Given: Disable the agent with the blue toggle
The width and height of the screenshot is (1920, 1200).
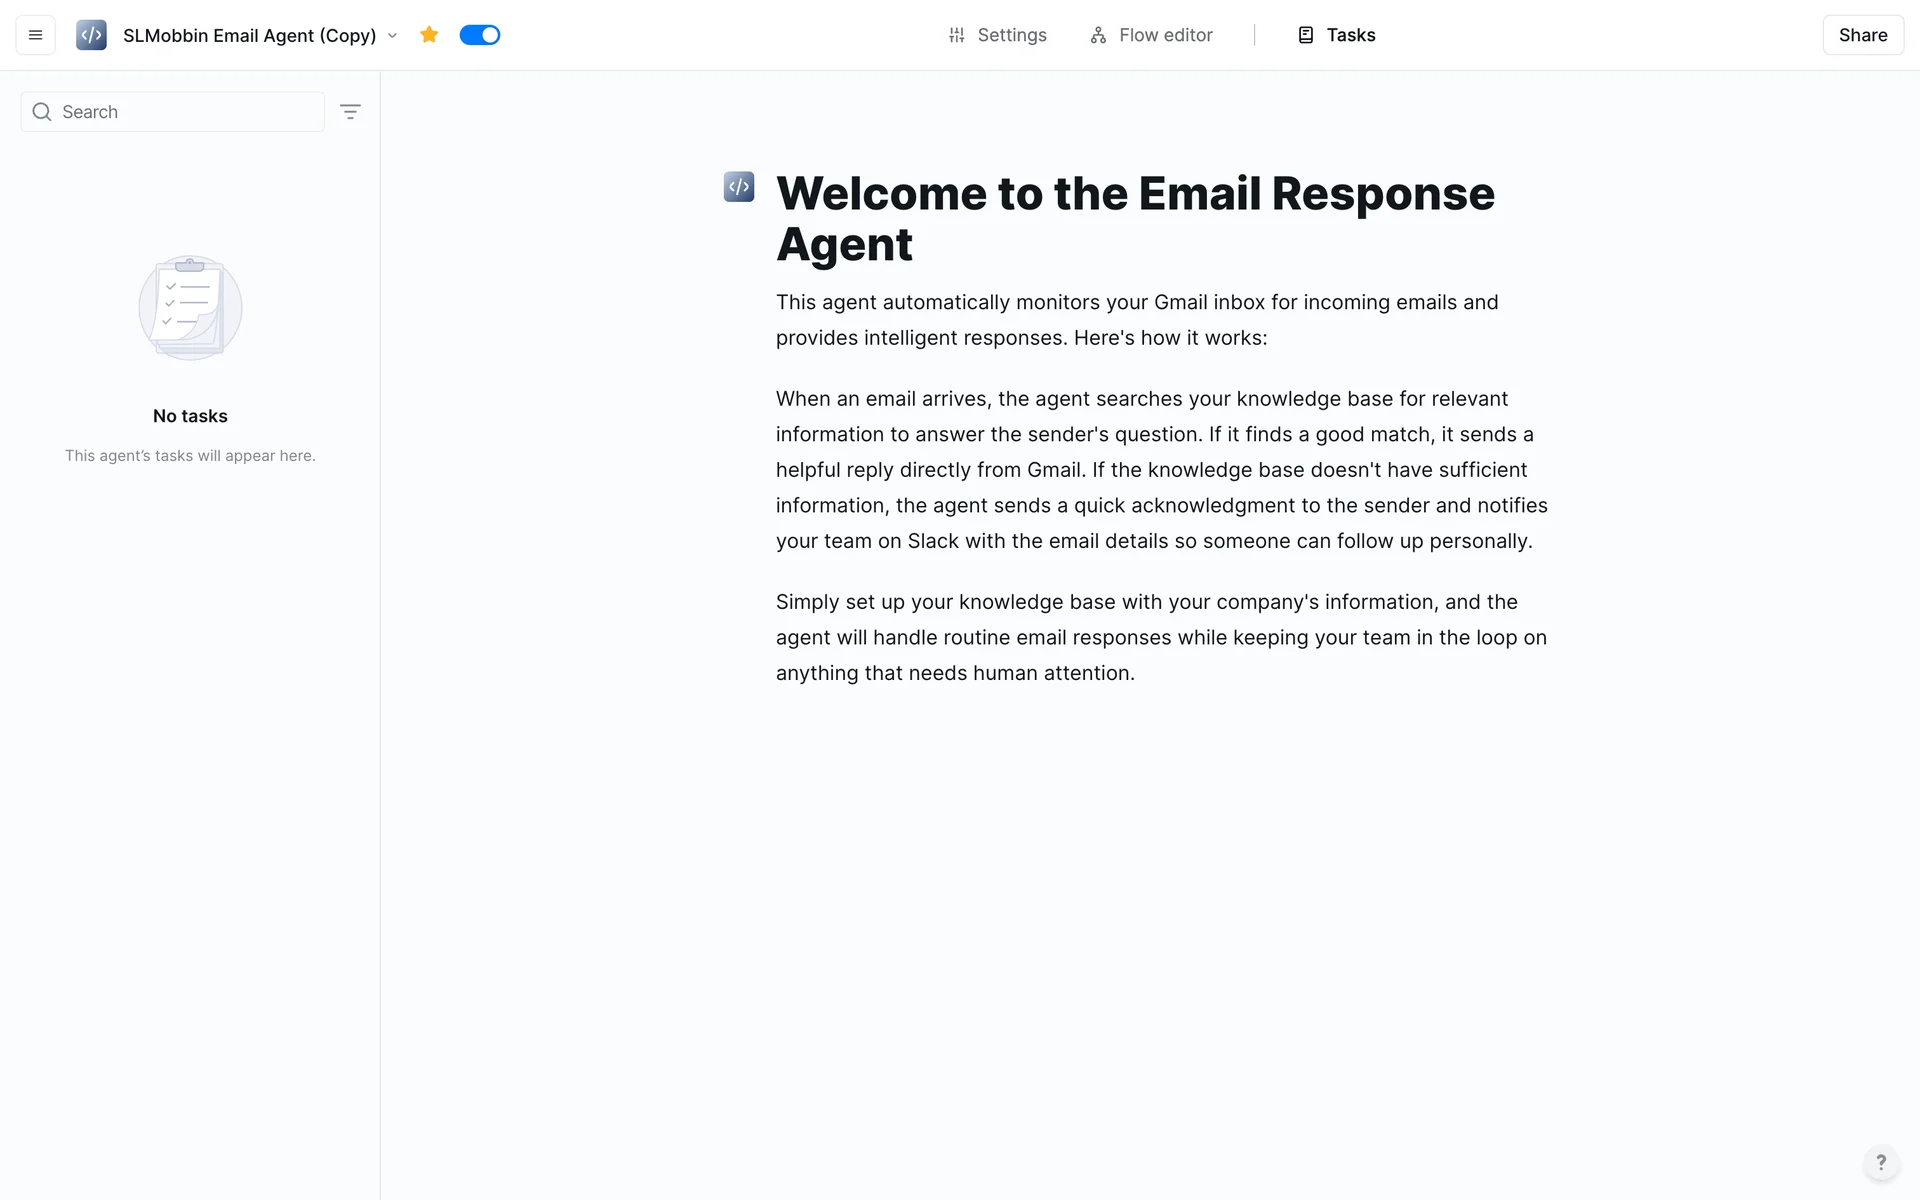Looking at the screenshot, I should click(480, 35).
